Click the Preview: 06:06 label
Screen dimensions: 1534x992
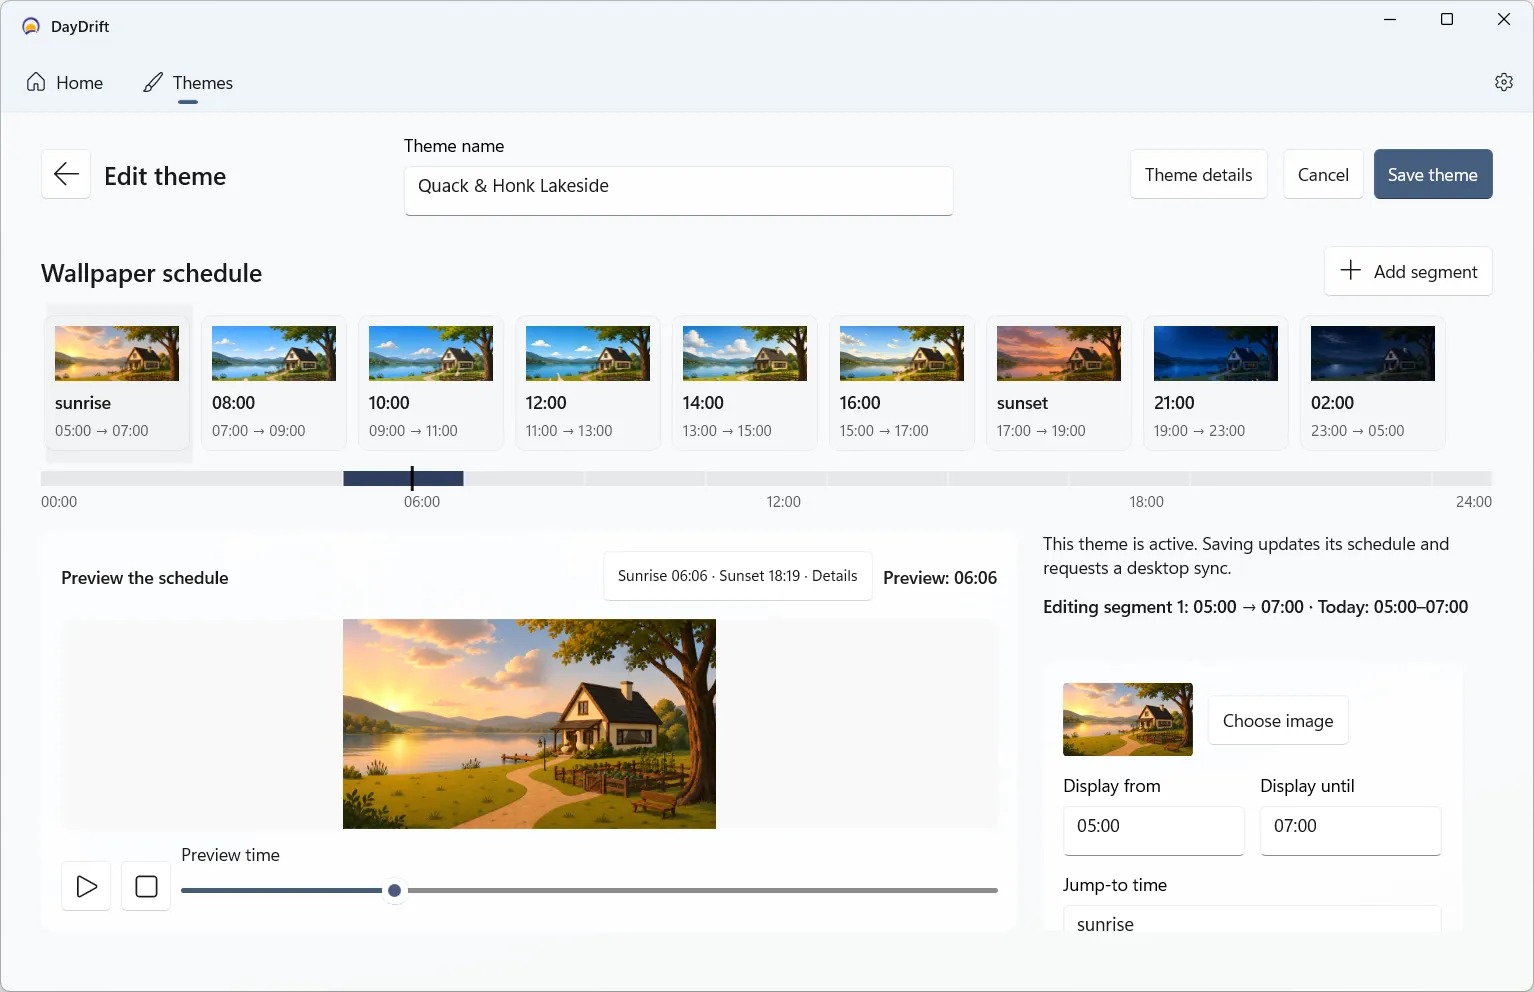coord(940,578)
